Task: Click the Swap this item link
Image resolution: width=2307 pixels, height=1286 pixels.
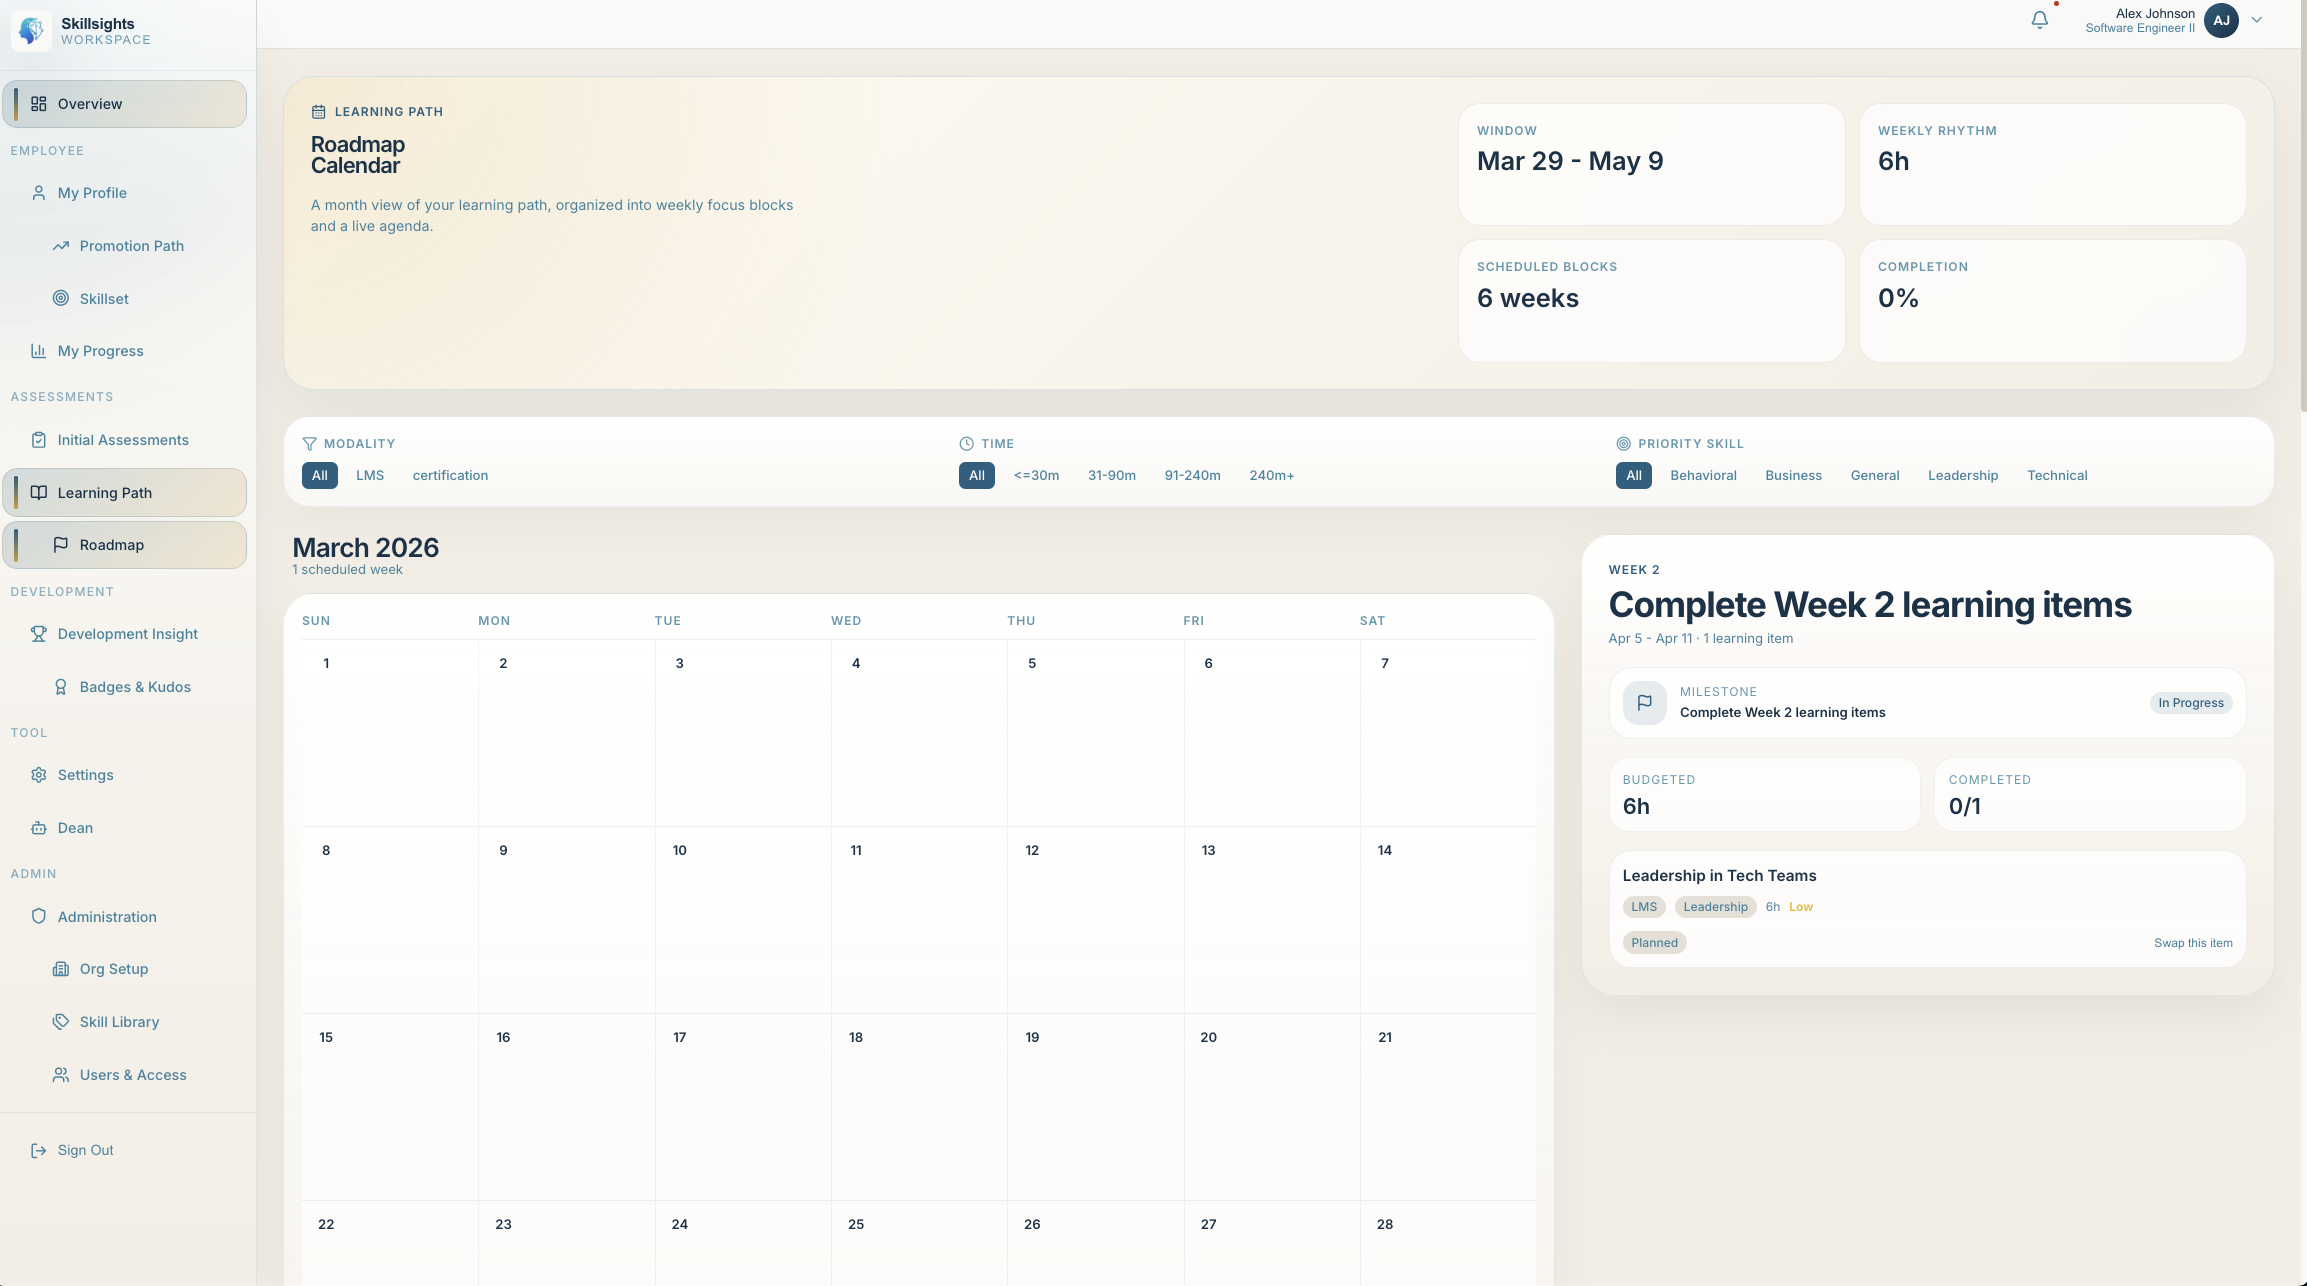Action: click(2192, 943)
